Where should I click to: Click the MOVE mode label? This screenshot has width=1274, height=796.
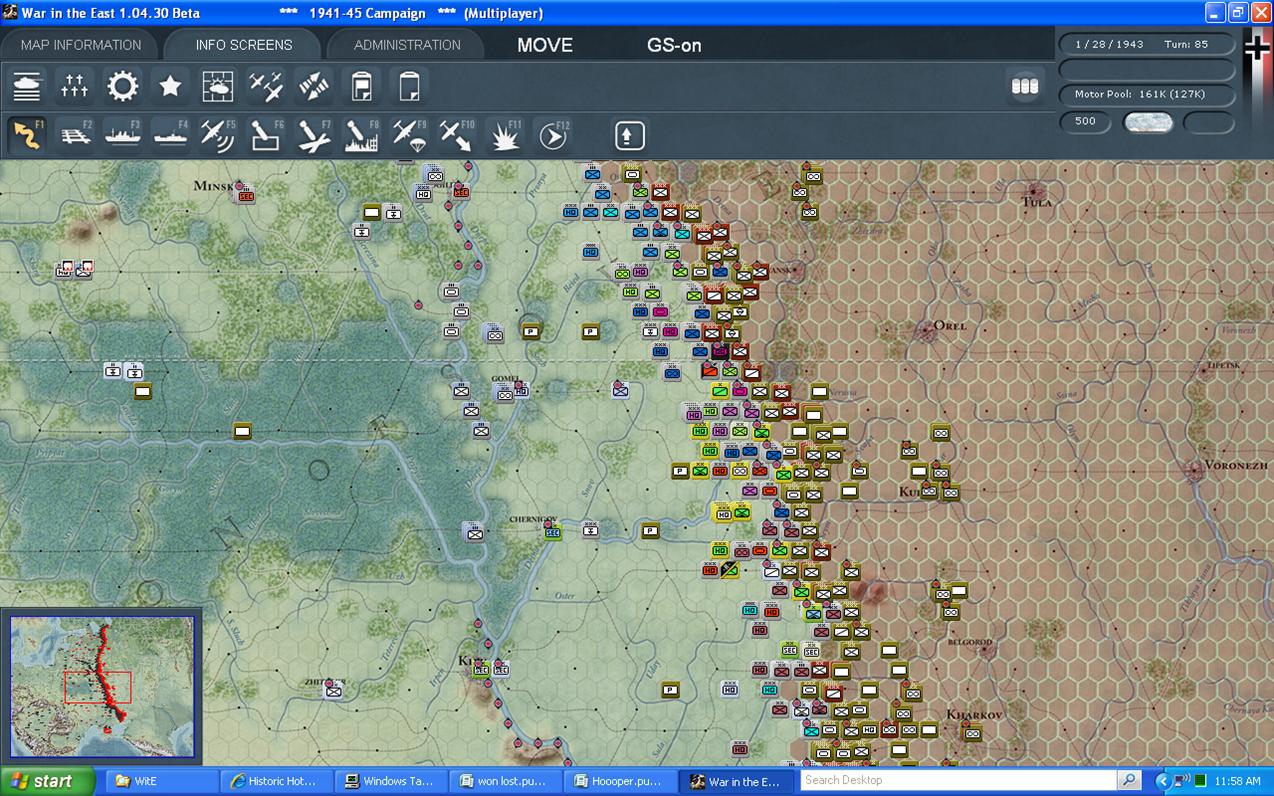(x=545, y=45)
